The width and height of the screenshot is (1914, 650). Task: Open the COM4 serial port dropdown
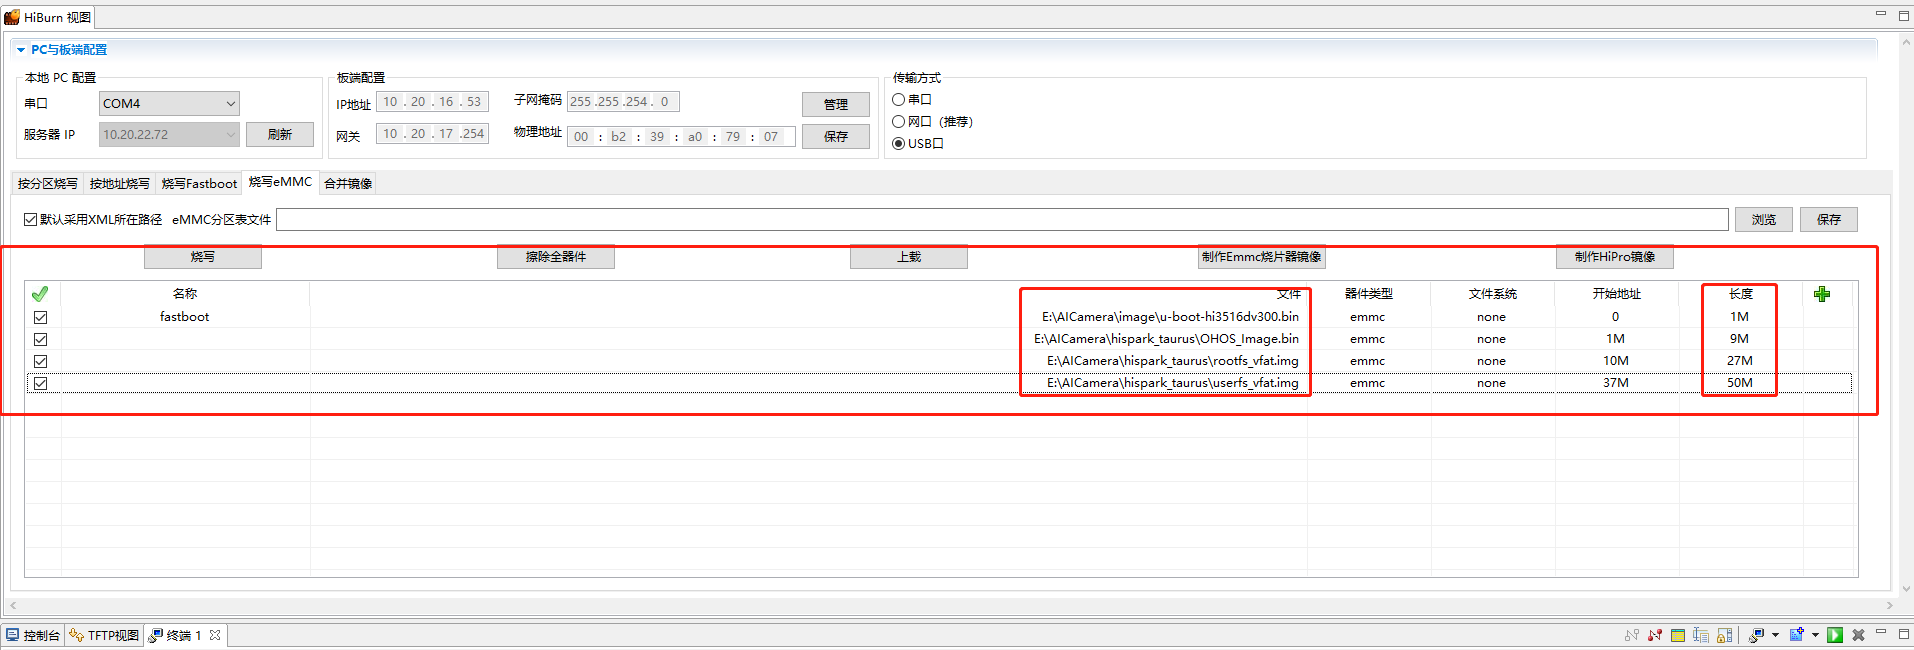coord(169,103)
